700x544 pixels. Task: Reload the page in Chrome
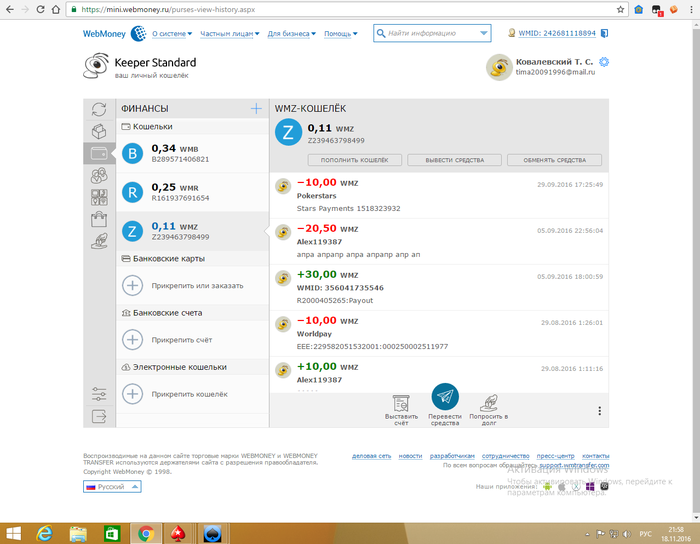[x=40, y=9]
